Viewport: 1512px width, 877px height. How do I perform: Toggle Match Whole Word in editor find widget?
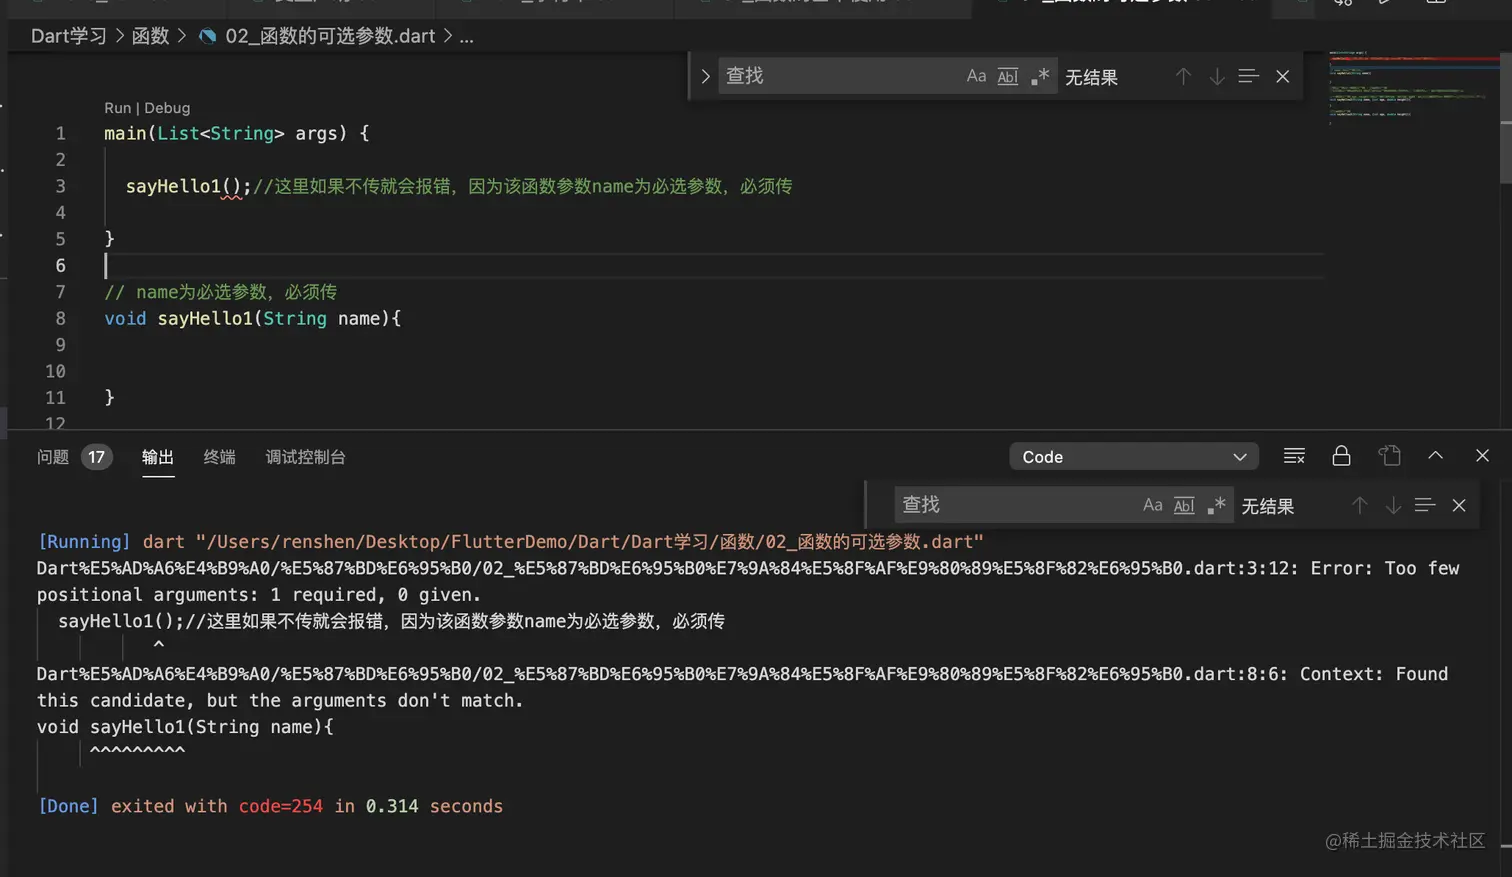pyautogui.click(x=1008, y=76)
